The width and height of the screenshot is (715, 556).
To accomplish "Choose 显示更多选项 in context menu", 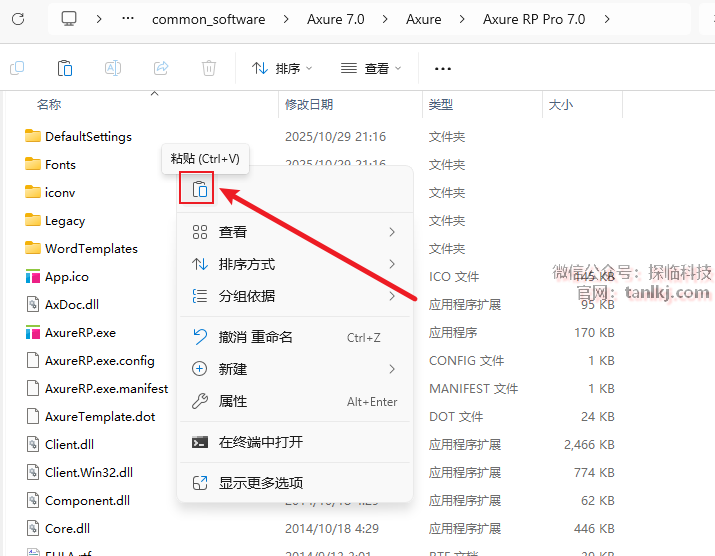I will click(295, 483).
